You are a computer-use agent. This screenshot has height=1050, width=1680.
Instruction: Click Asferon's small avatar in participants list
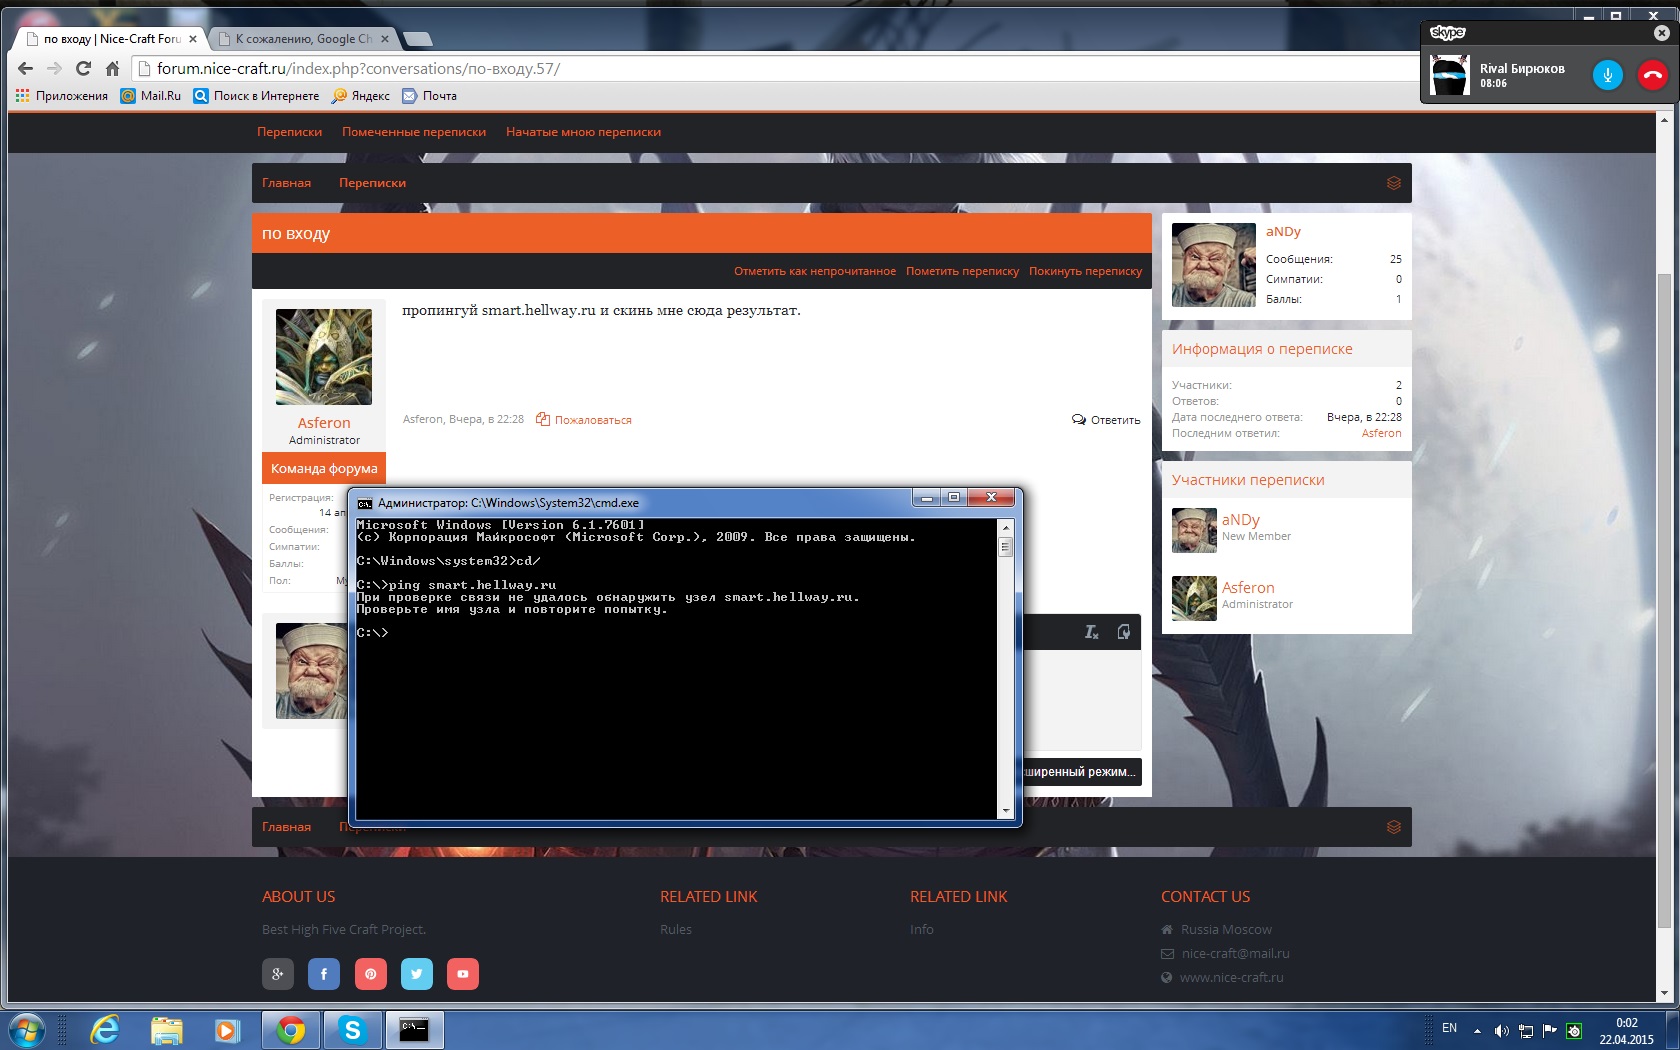(x=1194, y=598)
